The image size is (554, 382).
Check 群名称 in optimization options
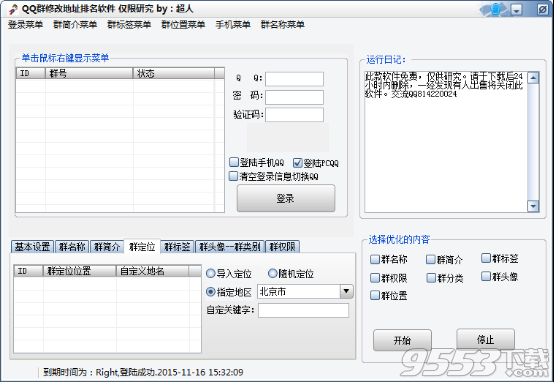[375, 259]
